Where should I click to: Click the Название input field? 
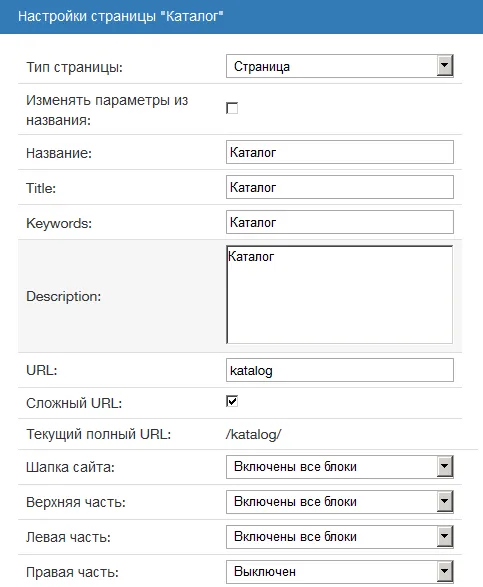click(340, 152)
